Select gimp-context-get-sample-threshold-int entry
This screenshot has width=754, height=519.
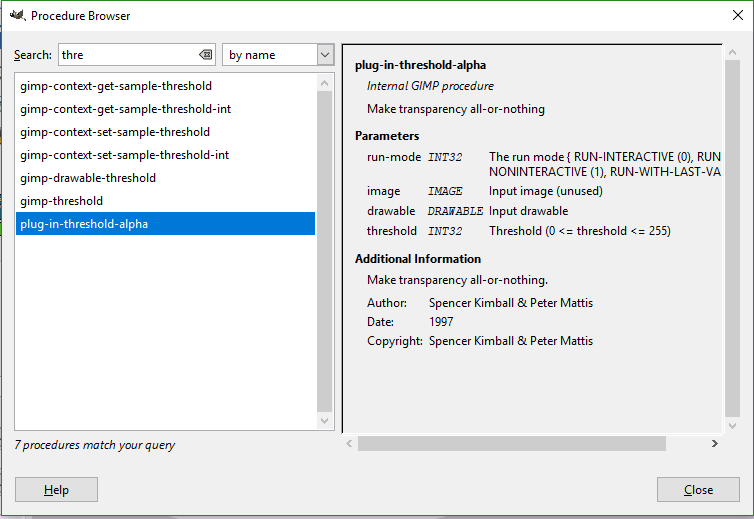pos(125,109)
